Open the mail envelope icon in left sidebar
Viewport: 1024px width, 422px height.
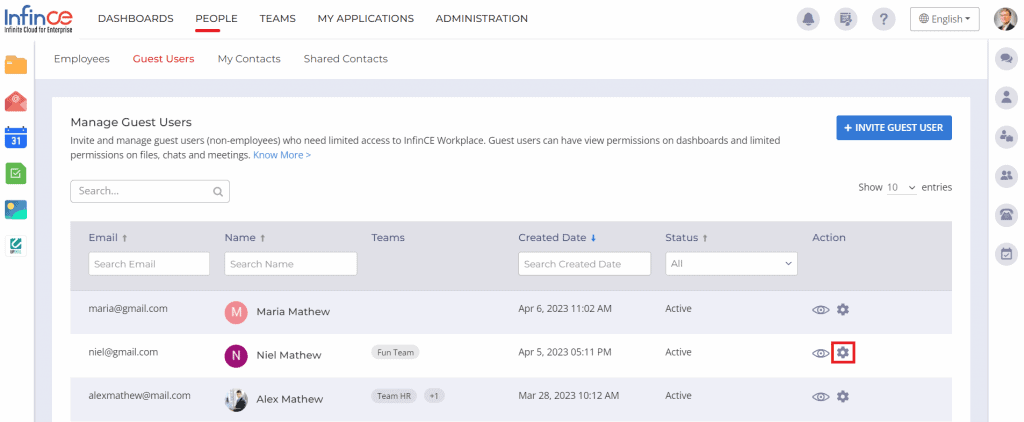(x=16, y=101)
